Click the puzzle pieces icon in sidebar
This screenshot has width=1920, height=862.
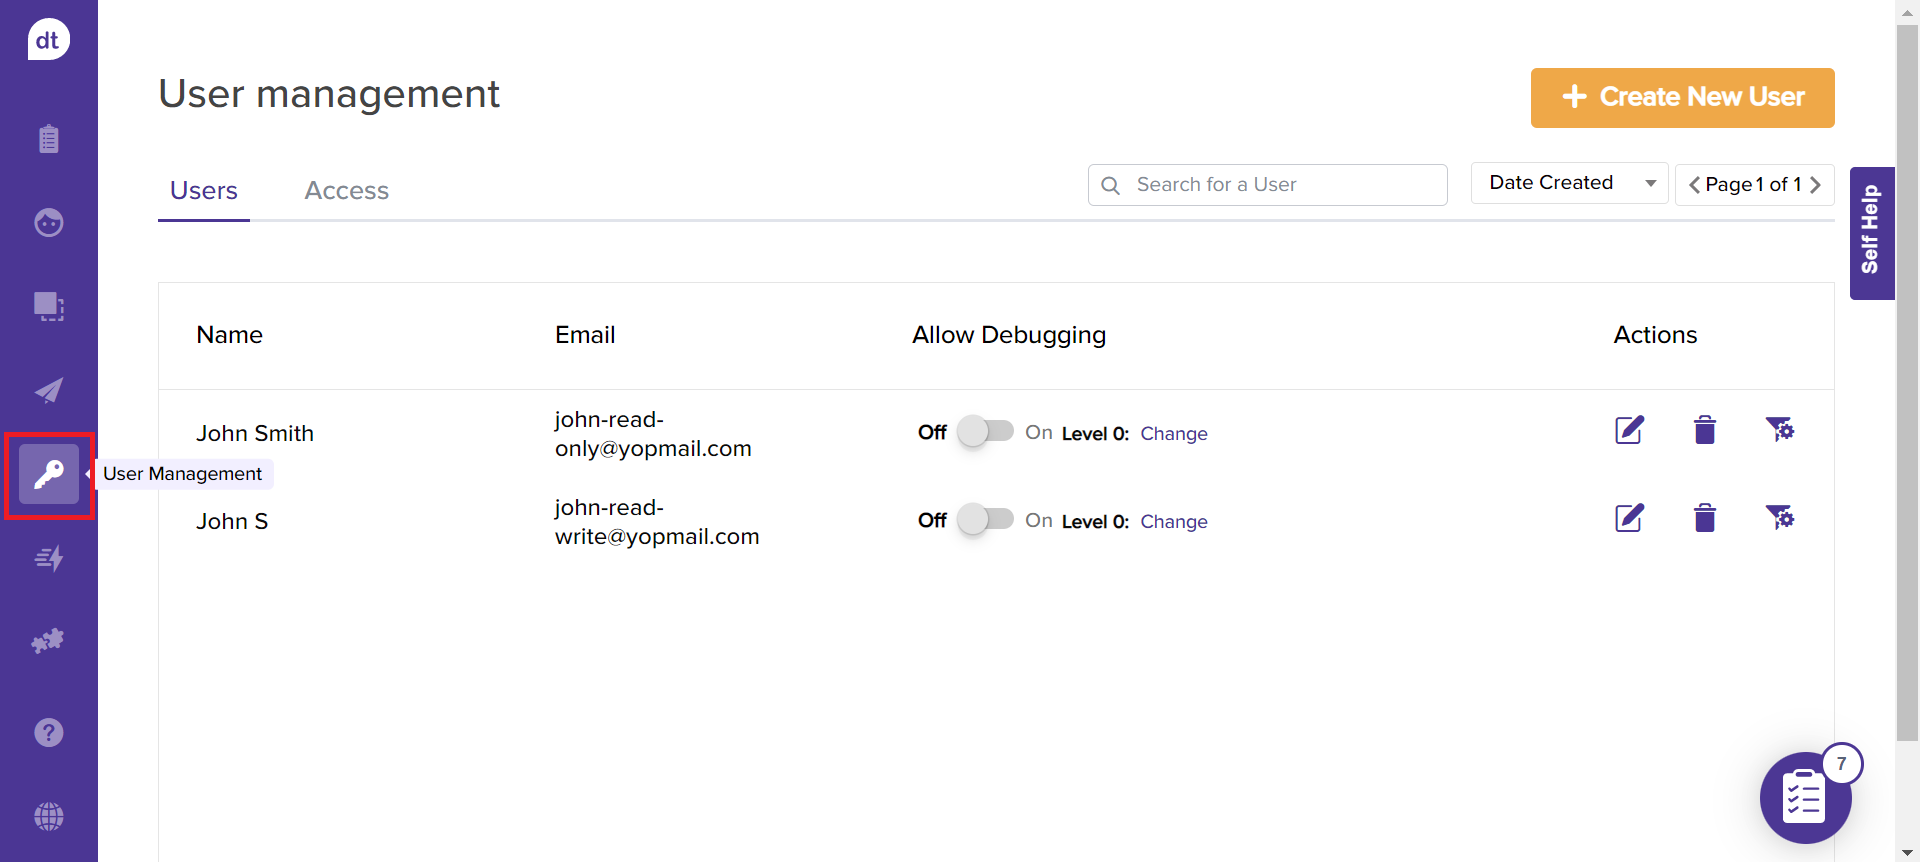(48, 641)
